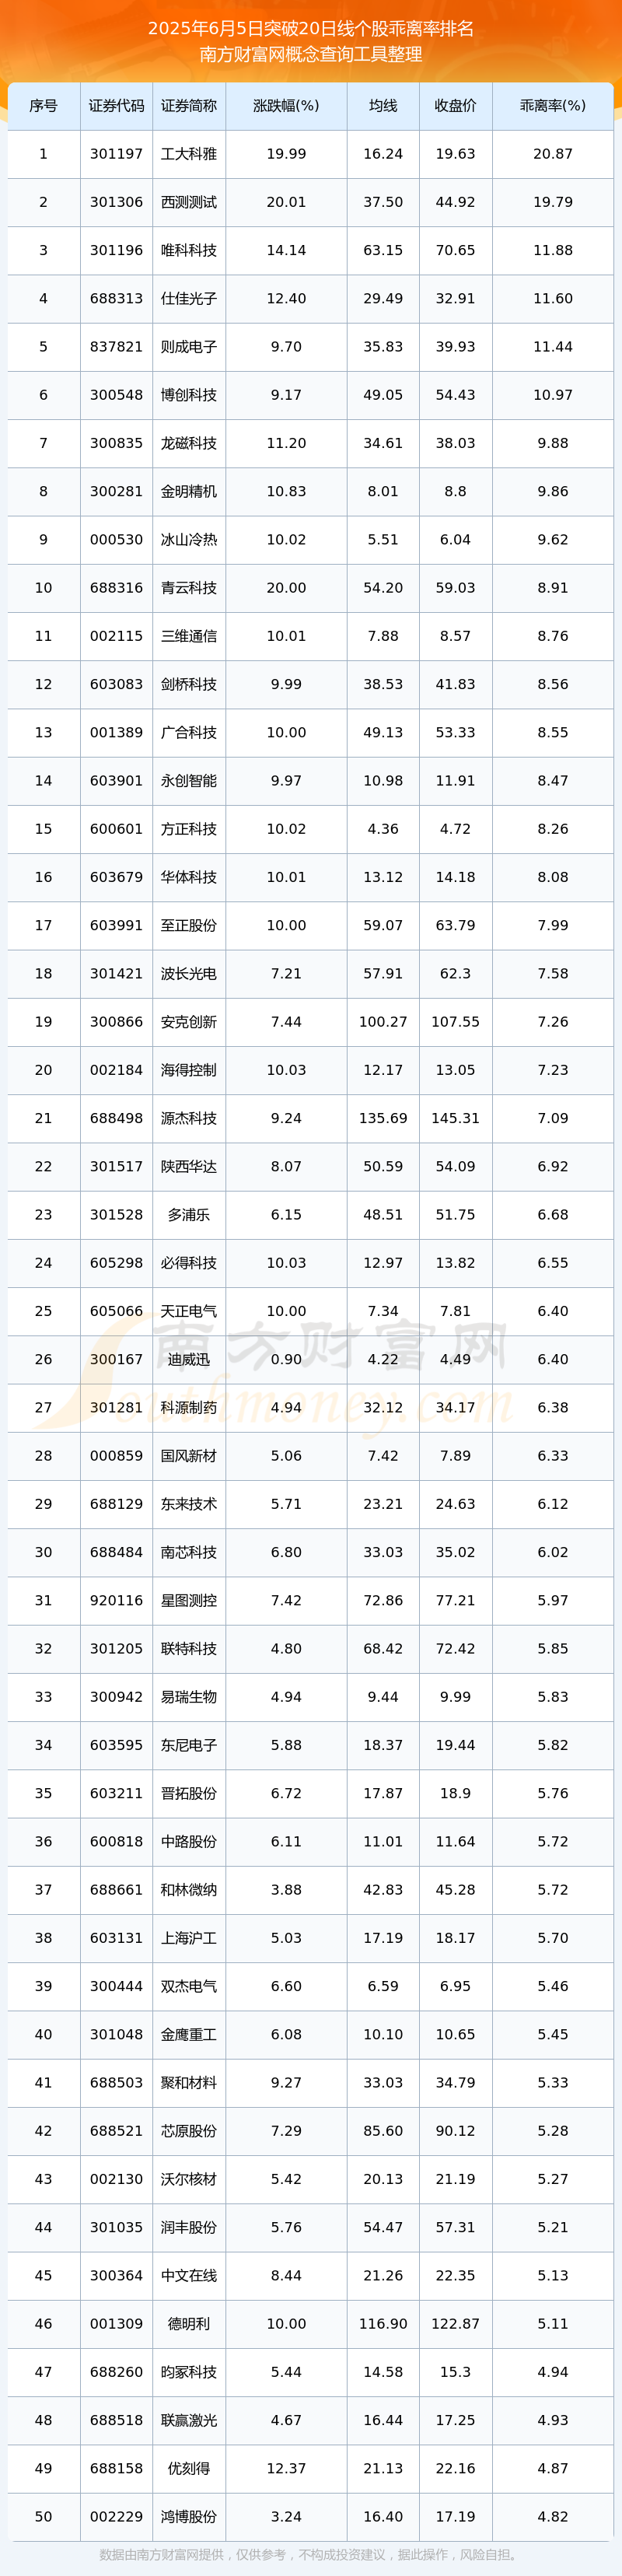Click the 序号 column header
This screenshot has width=622, height=2576.
[43, 105]
